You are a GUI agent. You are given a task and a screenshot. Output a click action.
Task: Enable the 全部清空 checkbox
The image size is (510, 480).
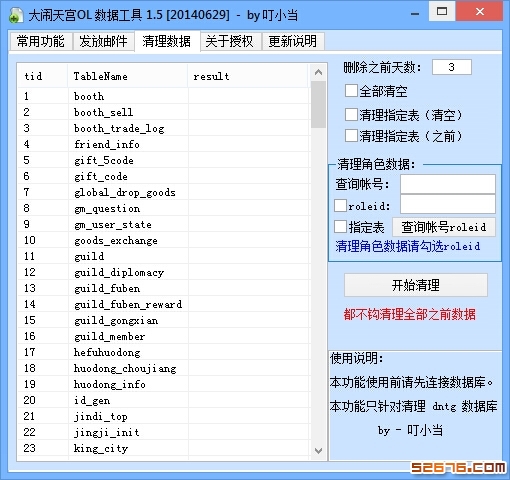351,91
